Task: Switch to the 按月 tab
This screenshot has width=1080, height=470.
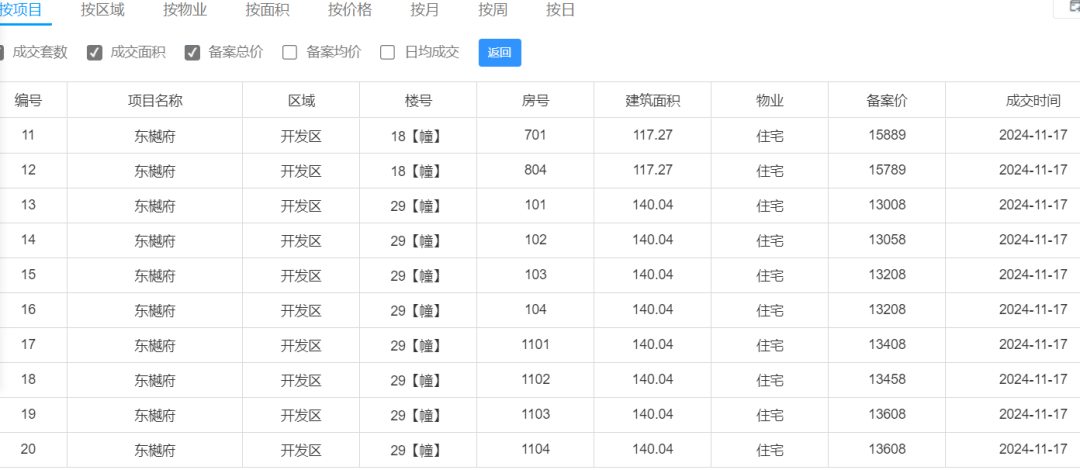Action: pos(424,10)
